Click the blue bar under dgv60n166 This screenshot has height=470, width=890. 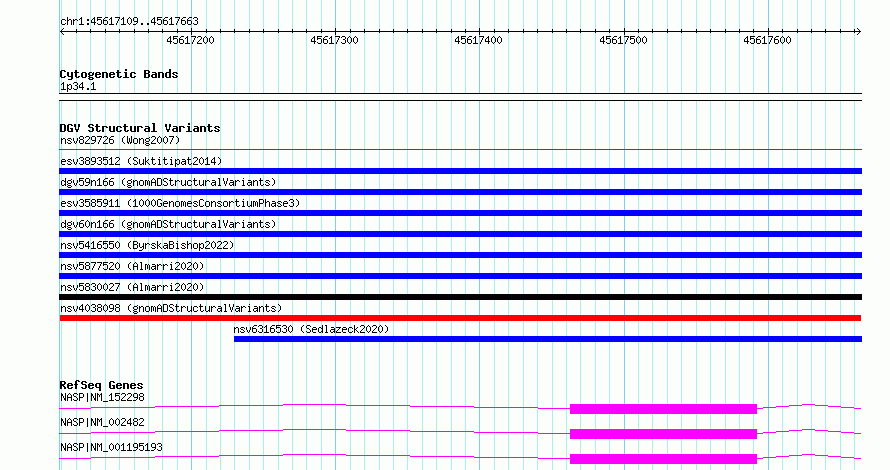point(460,234)
